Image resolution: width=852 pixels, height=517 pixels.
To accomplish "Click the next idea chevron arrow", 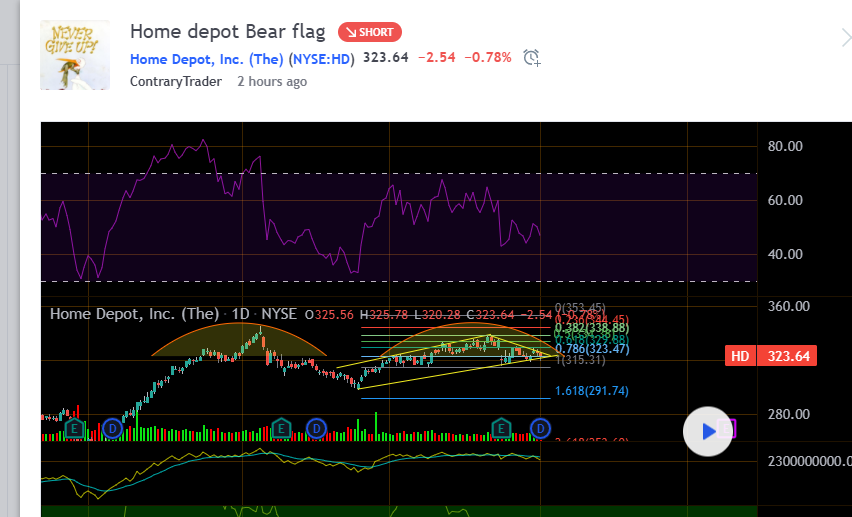I will click(x=845, y=38).
